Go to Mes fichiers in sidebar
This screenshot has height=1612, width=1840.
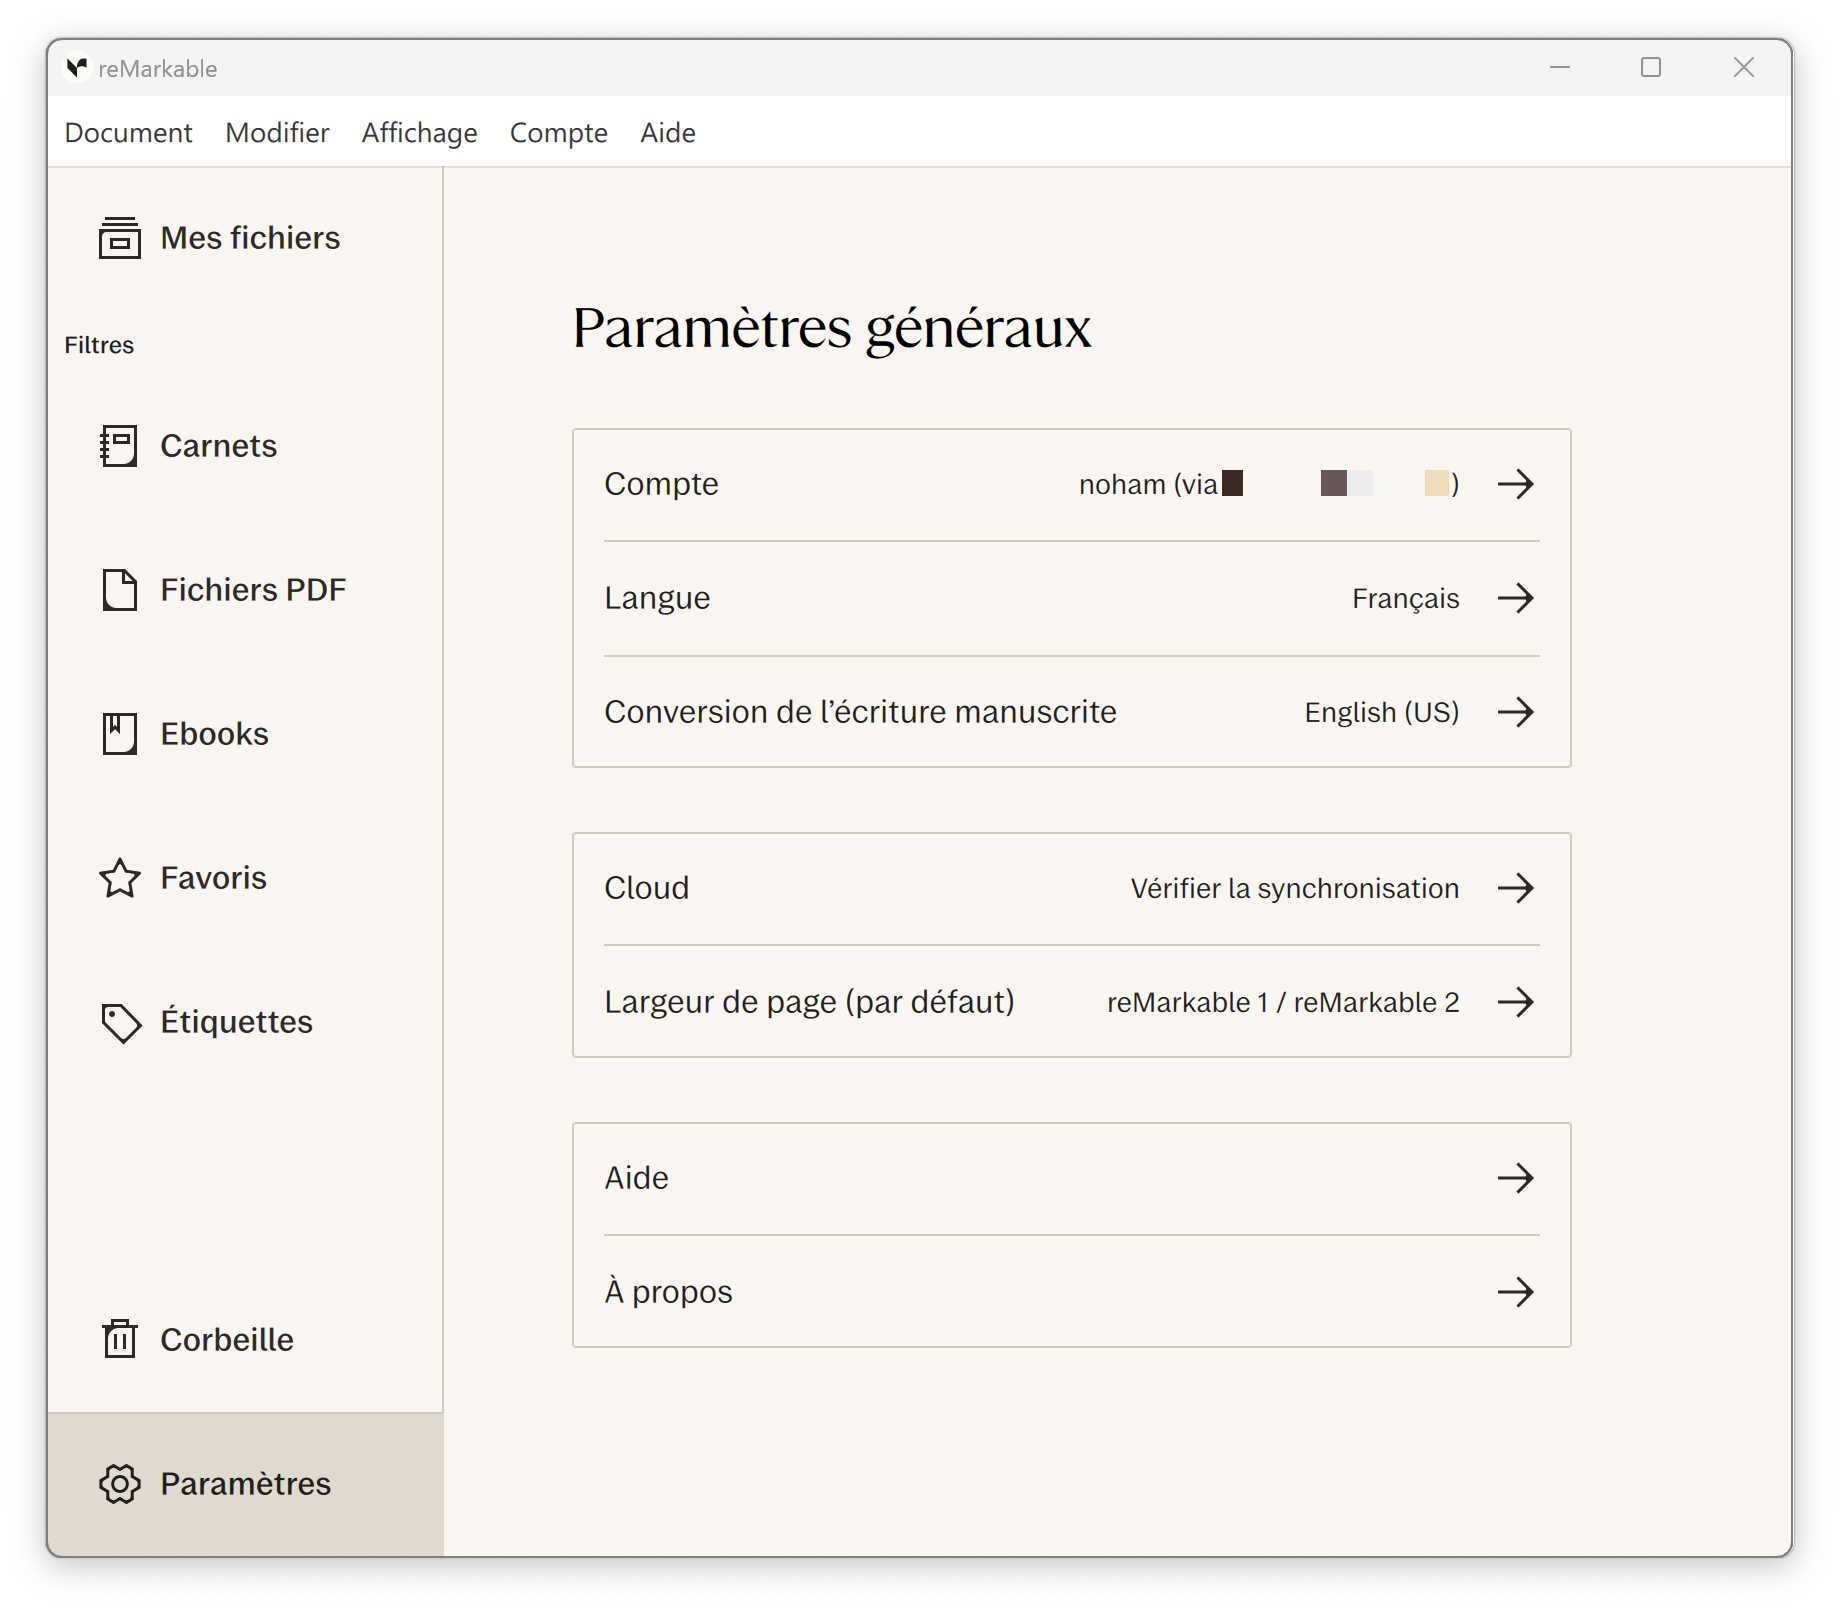pyautogui.click(x=250, y=238)
